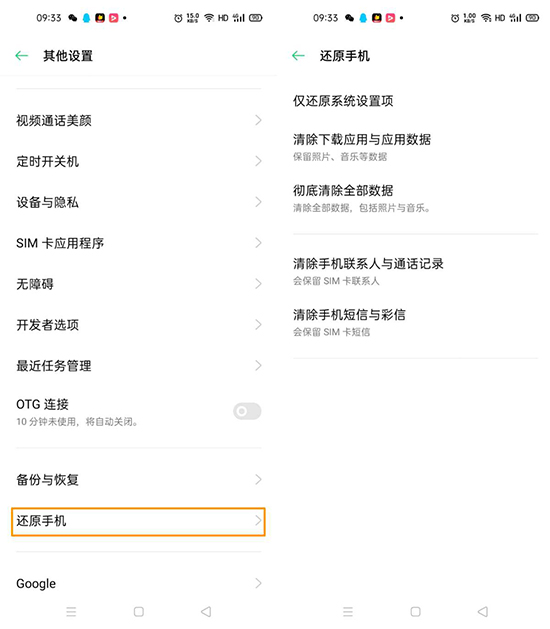Select 彻底清除全部数据 option

point(415,198)
